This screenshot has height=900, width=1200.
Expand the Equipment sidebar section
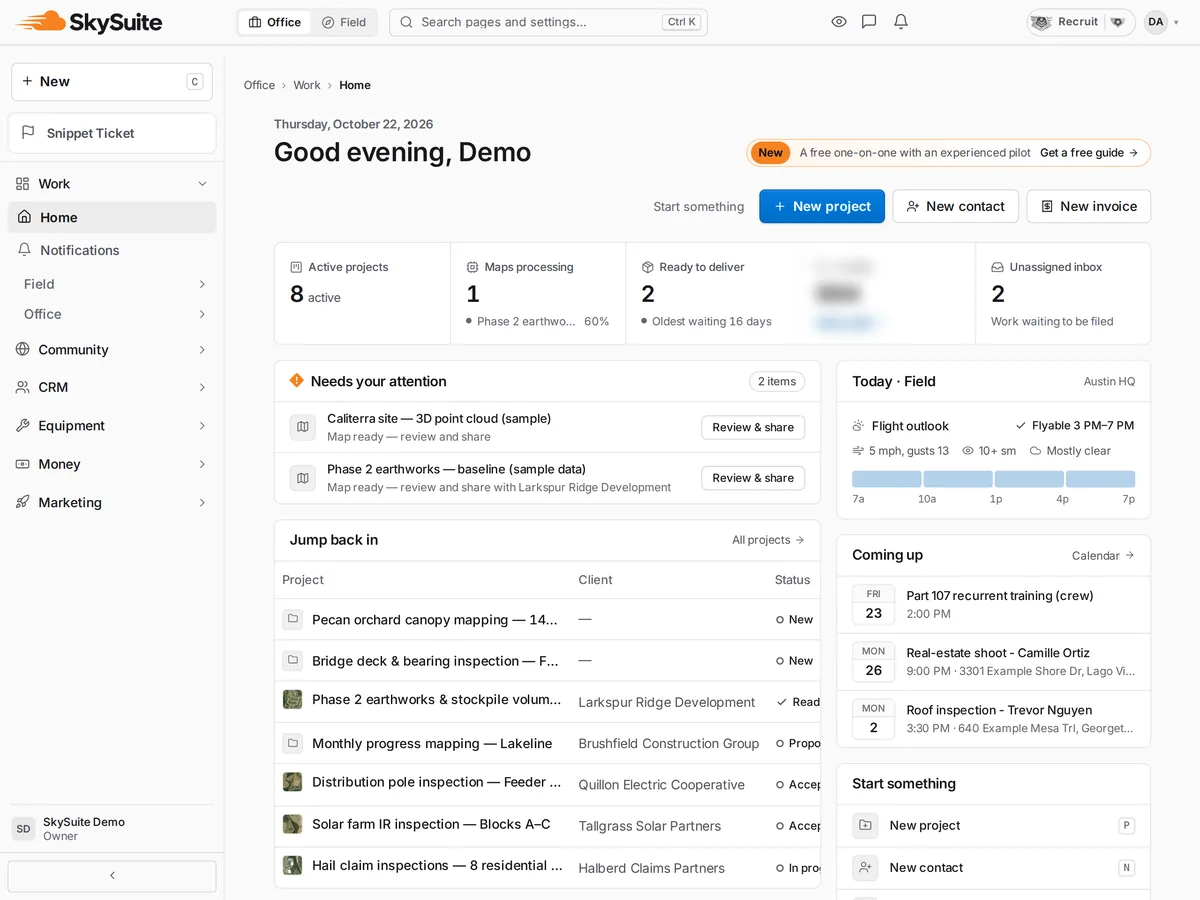(112, 425)
